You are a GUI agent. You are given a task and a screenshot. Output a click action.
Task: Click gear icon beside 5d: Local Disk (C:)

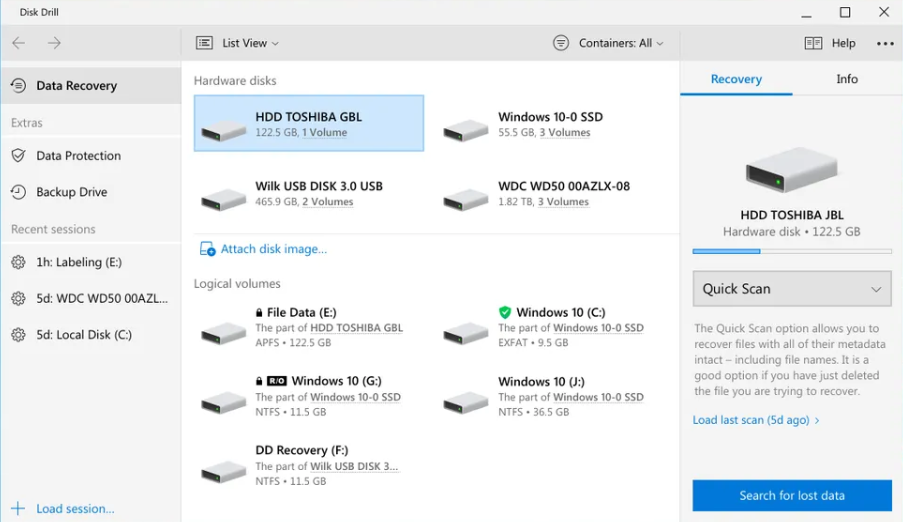pyautogui.click(x=18, y=335)
